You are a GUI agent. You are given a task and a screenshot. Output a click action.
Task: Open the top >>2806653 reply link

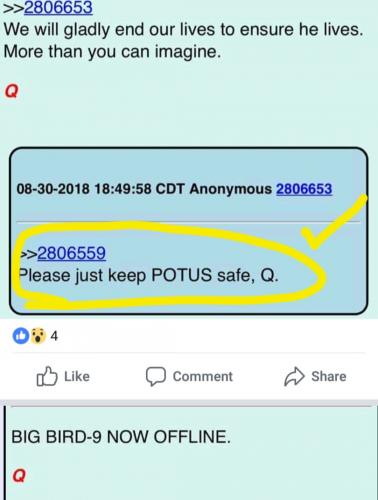coord(48,8)
